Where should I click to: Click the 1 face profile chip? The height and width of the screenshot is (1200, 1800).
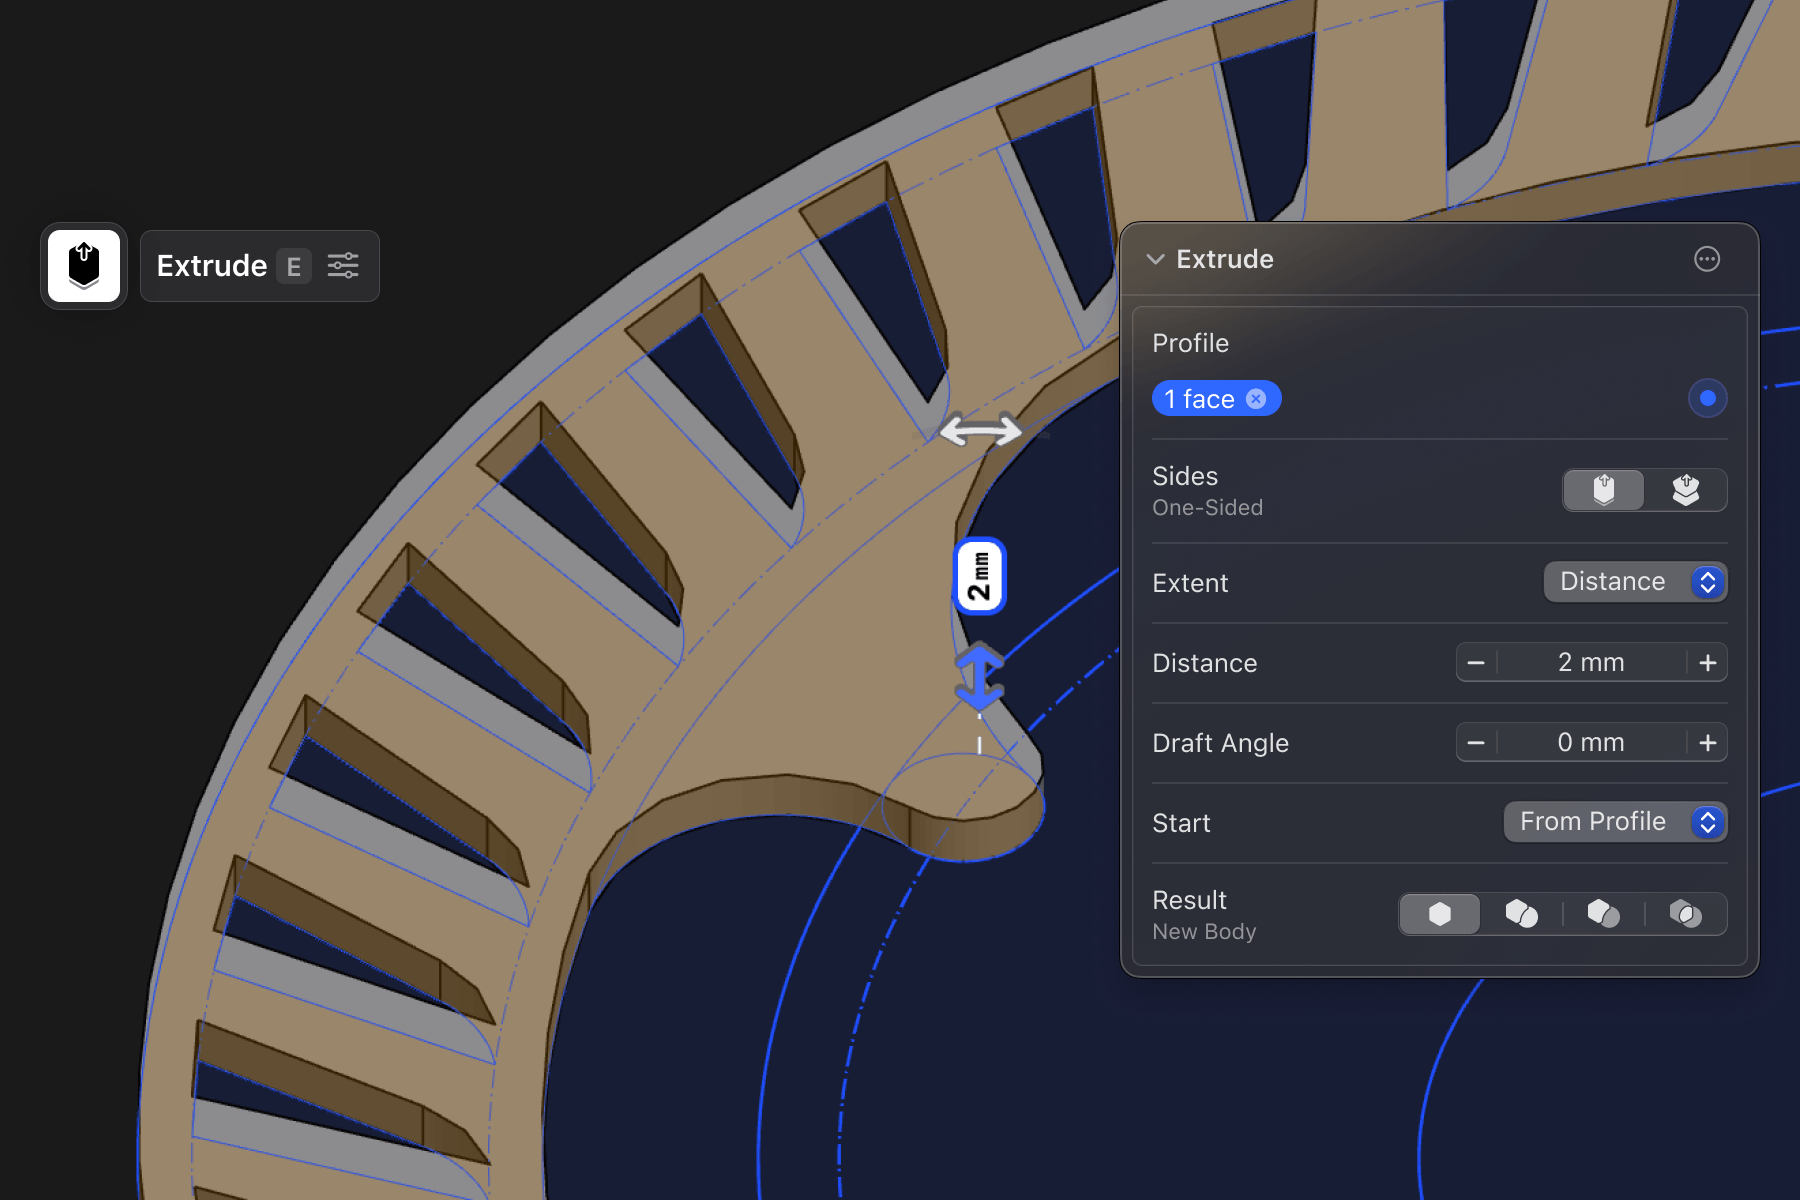(1216, 399)
